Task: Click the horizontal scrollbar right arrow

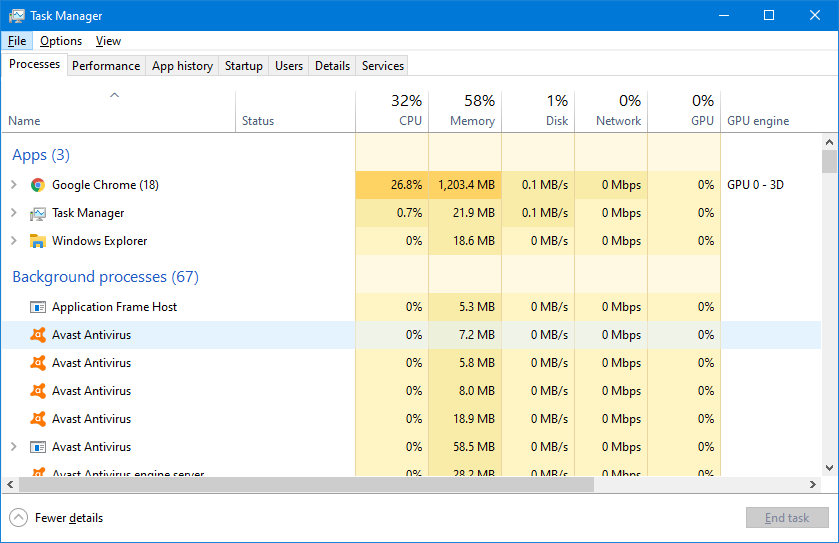Action: [x=813, y=485]
